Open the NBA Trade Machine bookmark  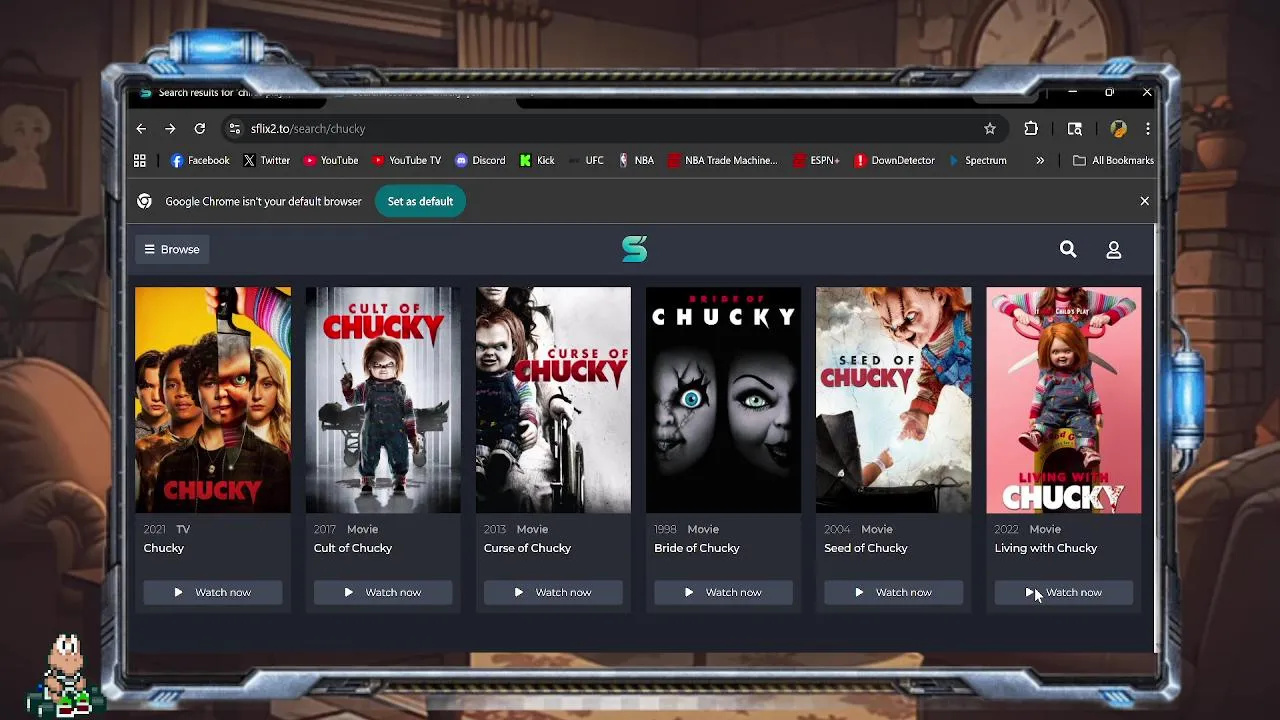coord(722,160)
